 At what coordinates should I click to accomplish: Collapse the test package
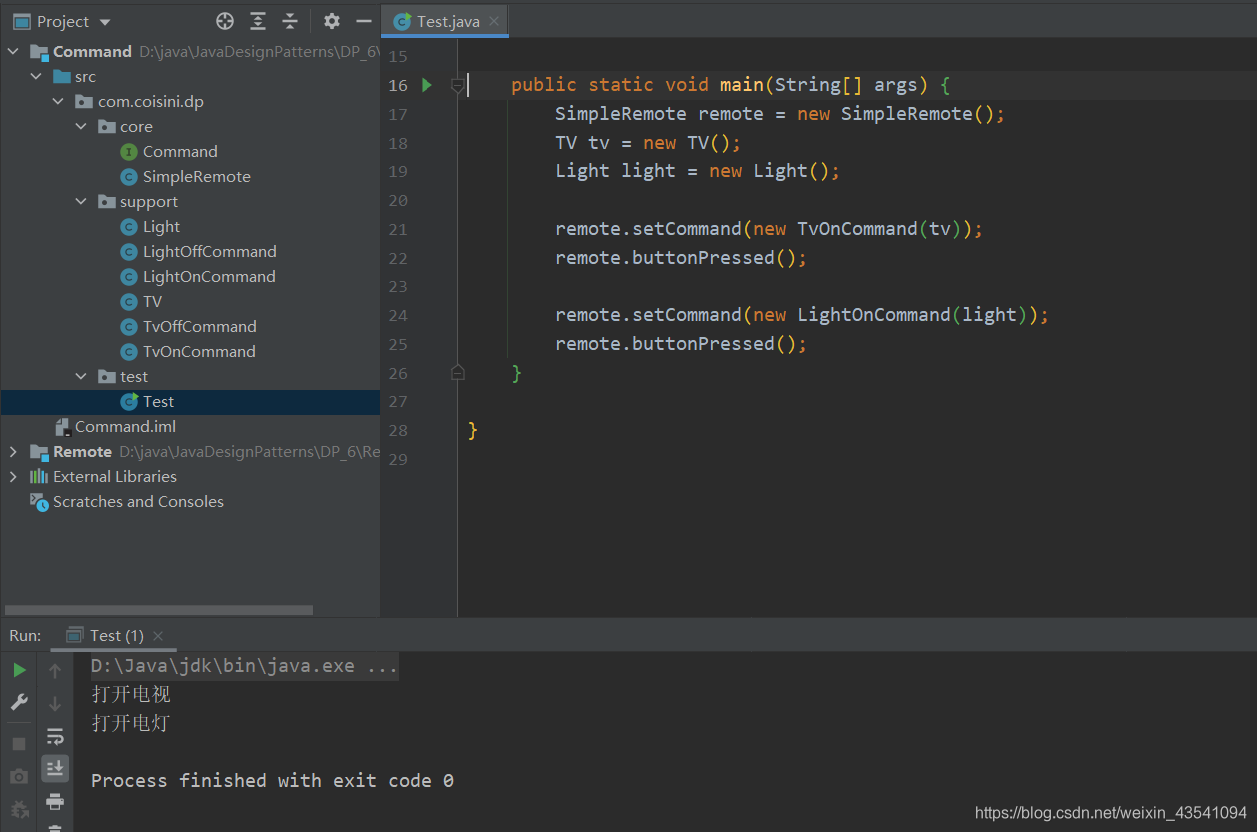pos(81,377)
